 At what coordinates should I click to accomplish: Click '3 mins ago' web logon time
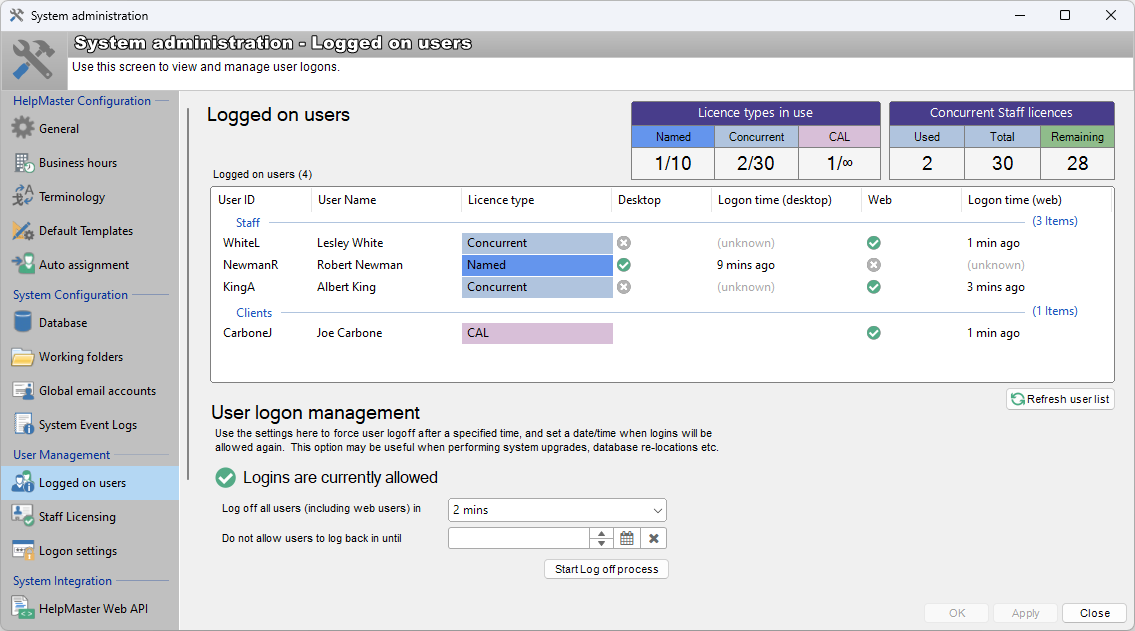click(x=995, y=287)
